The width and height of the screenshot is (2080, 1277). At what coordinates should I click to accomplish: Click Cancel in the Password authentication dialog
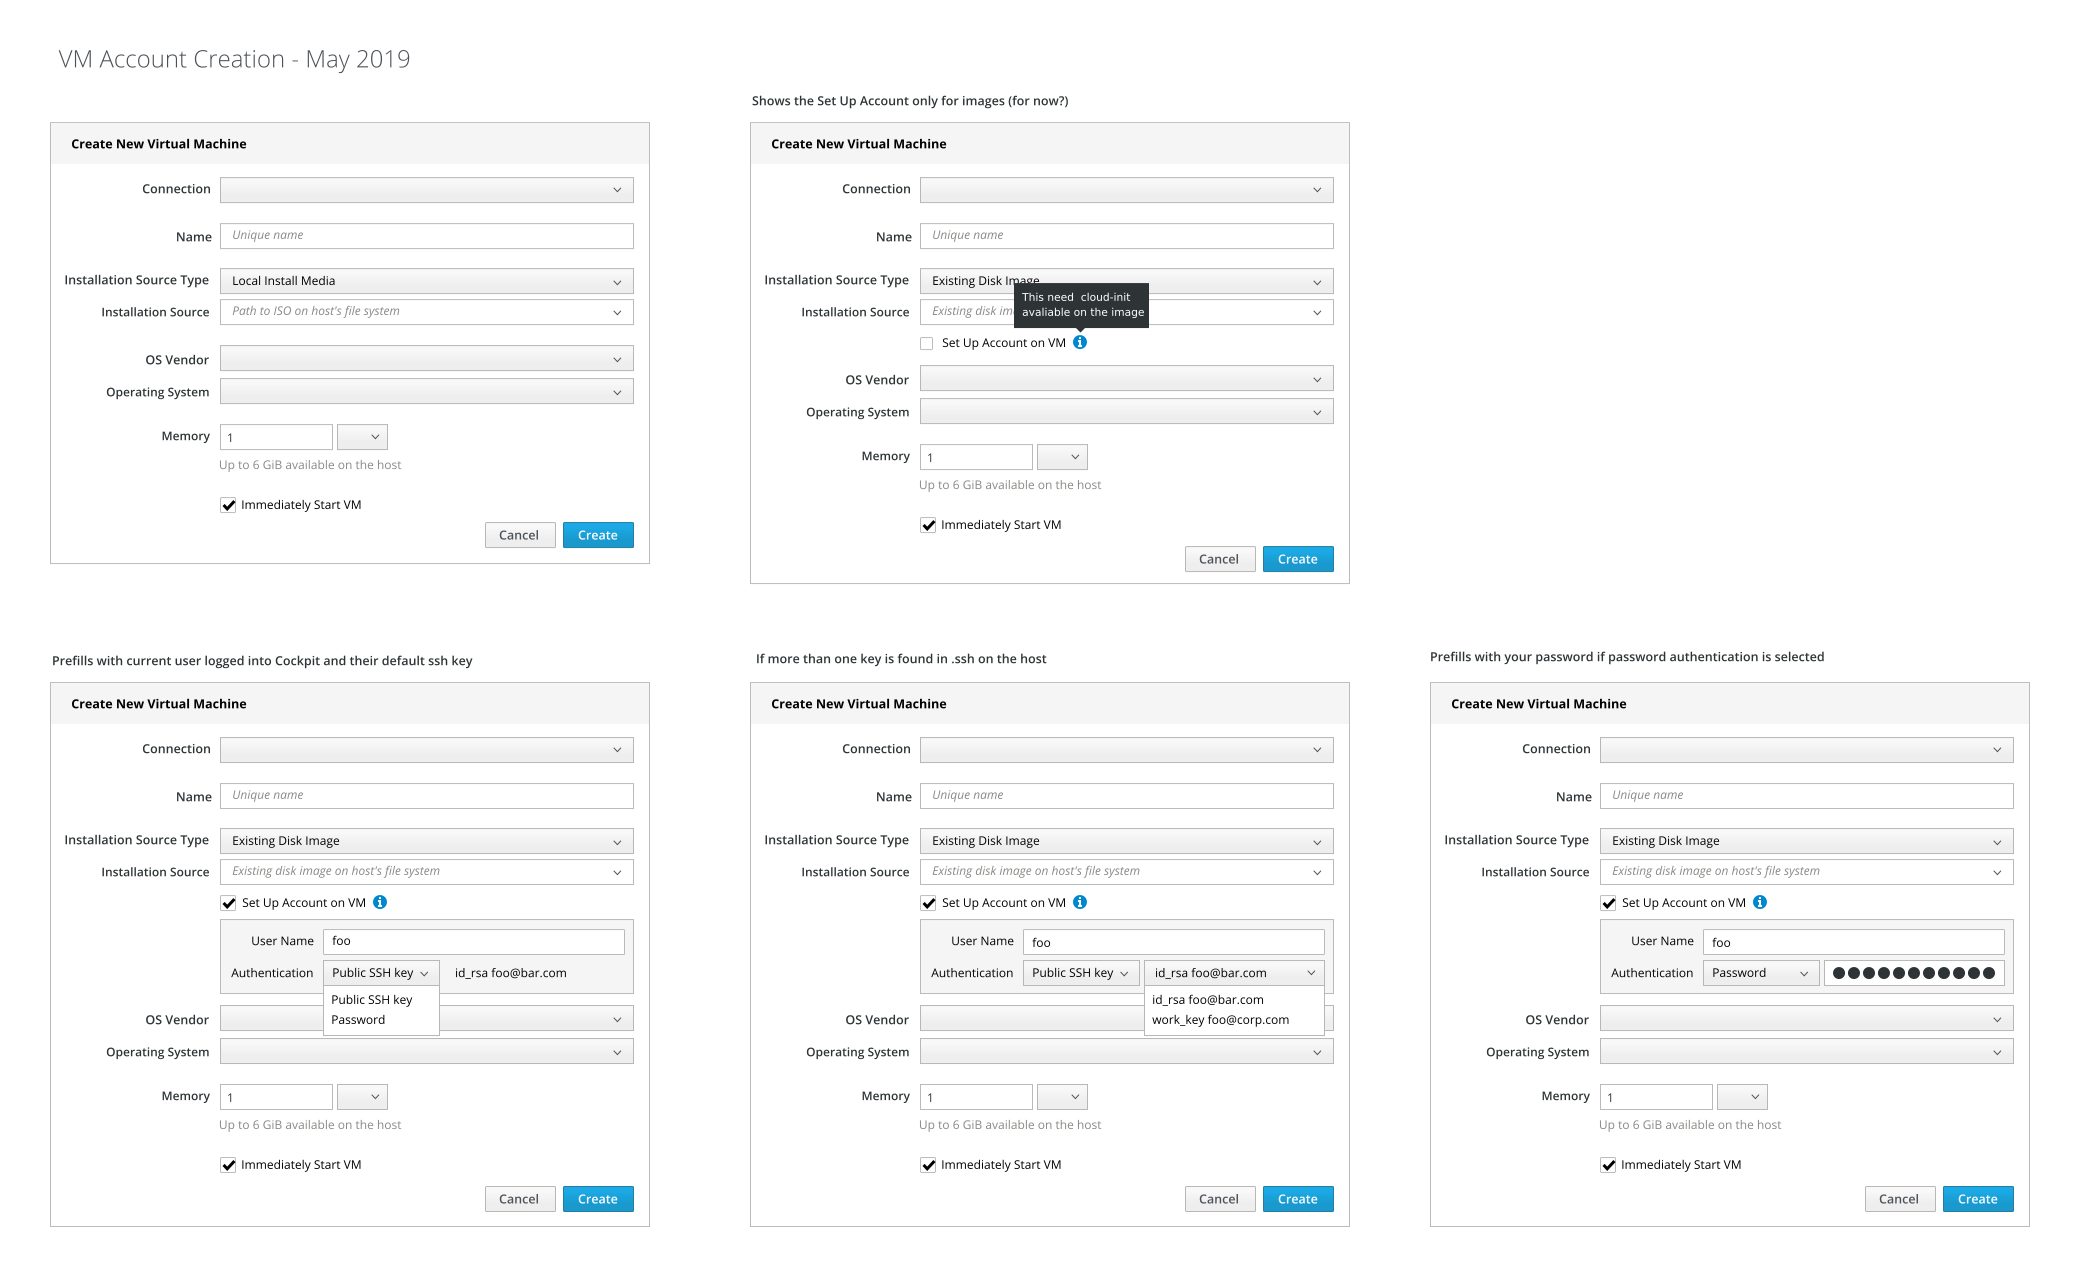point(1898,1199)
